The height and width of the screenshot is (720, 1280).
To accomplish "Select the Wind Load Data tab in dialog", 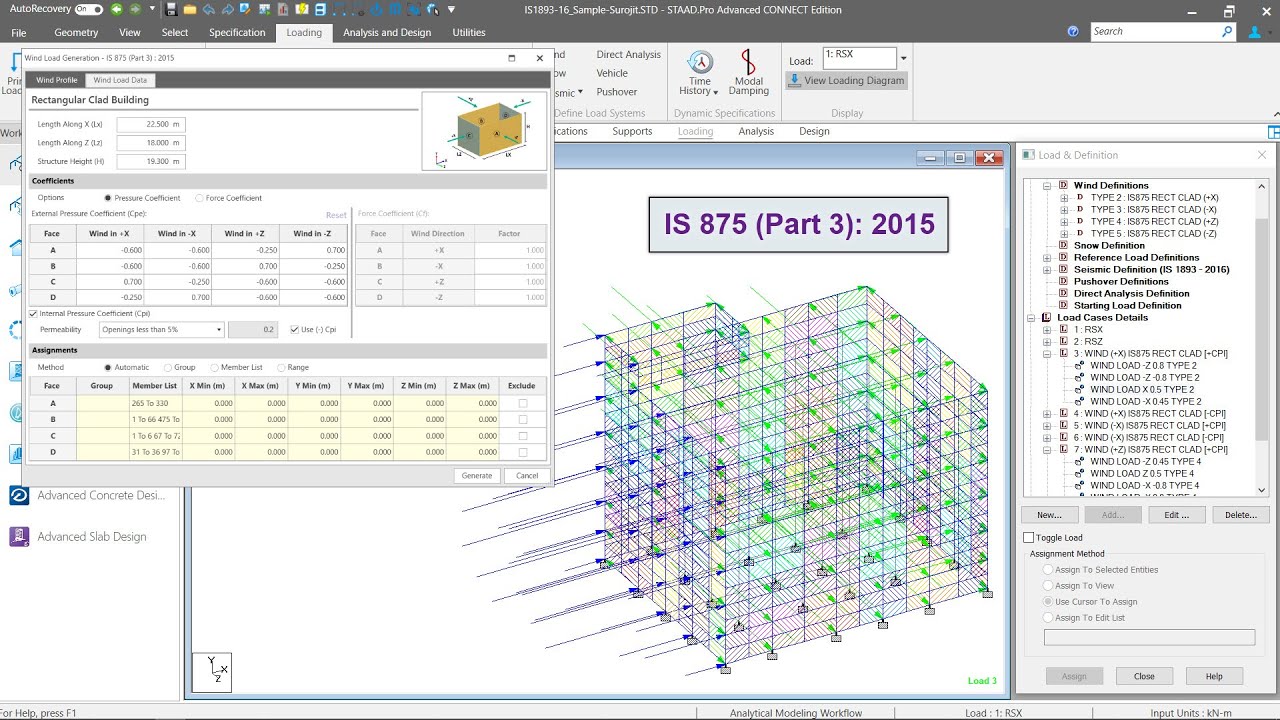I will (120, 80).
